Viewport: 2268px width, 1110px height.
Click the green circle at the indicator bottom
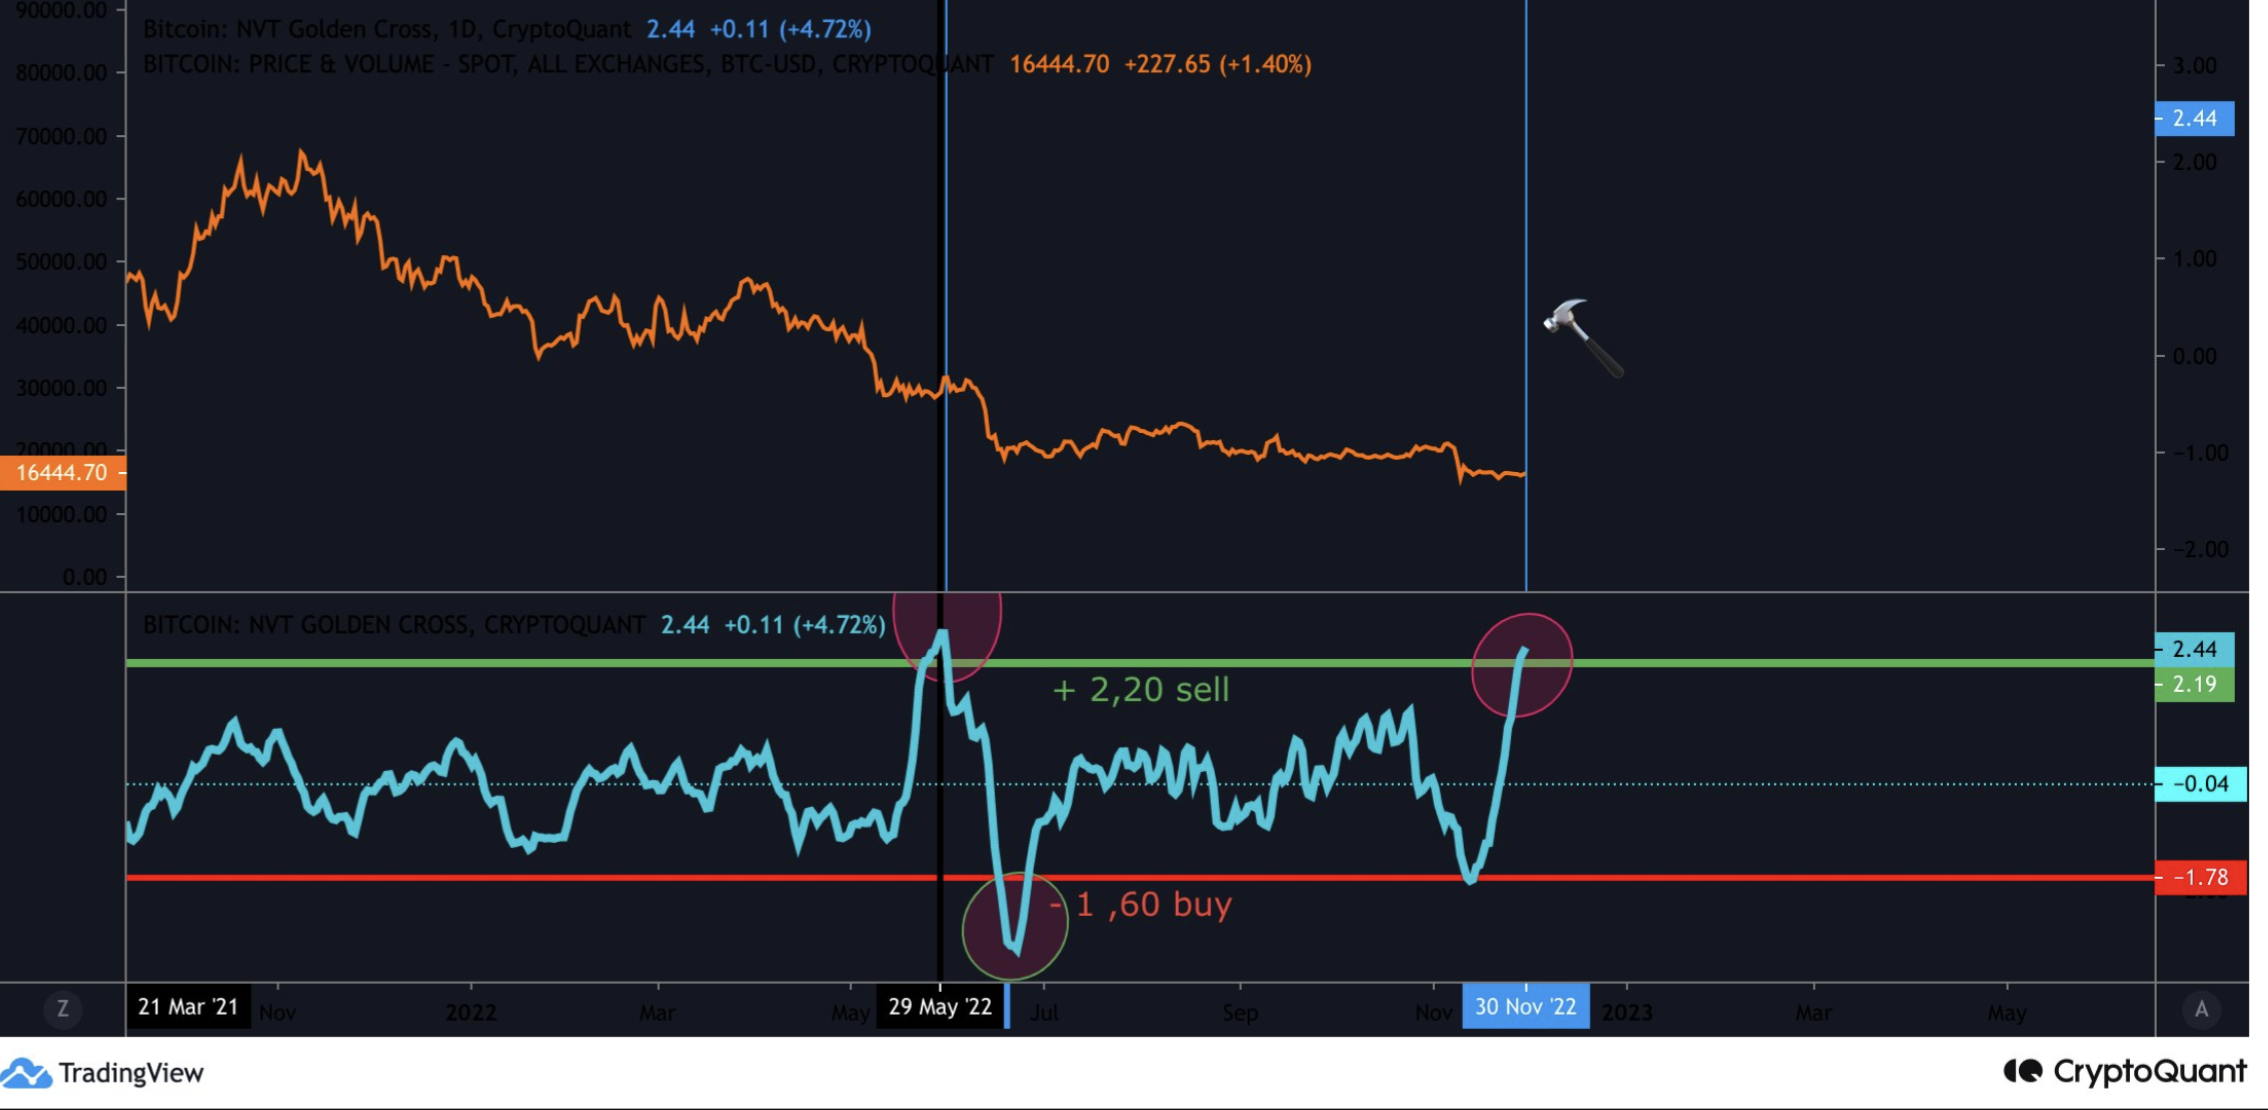click(1015, 926)
